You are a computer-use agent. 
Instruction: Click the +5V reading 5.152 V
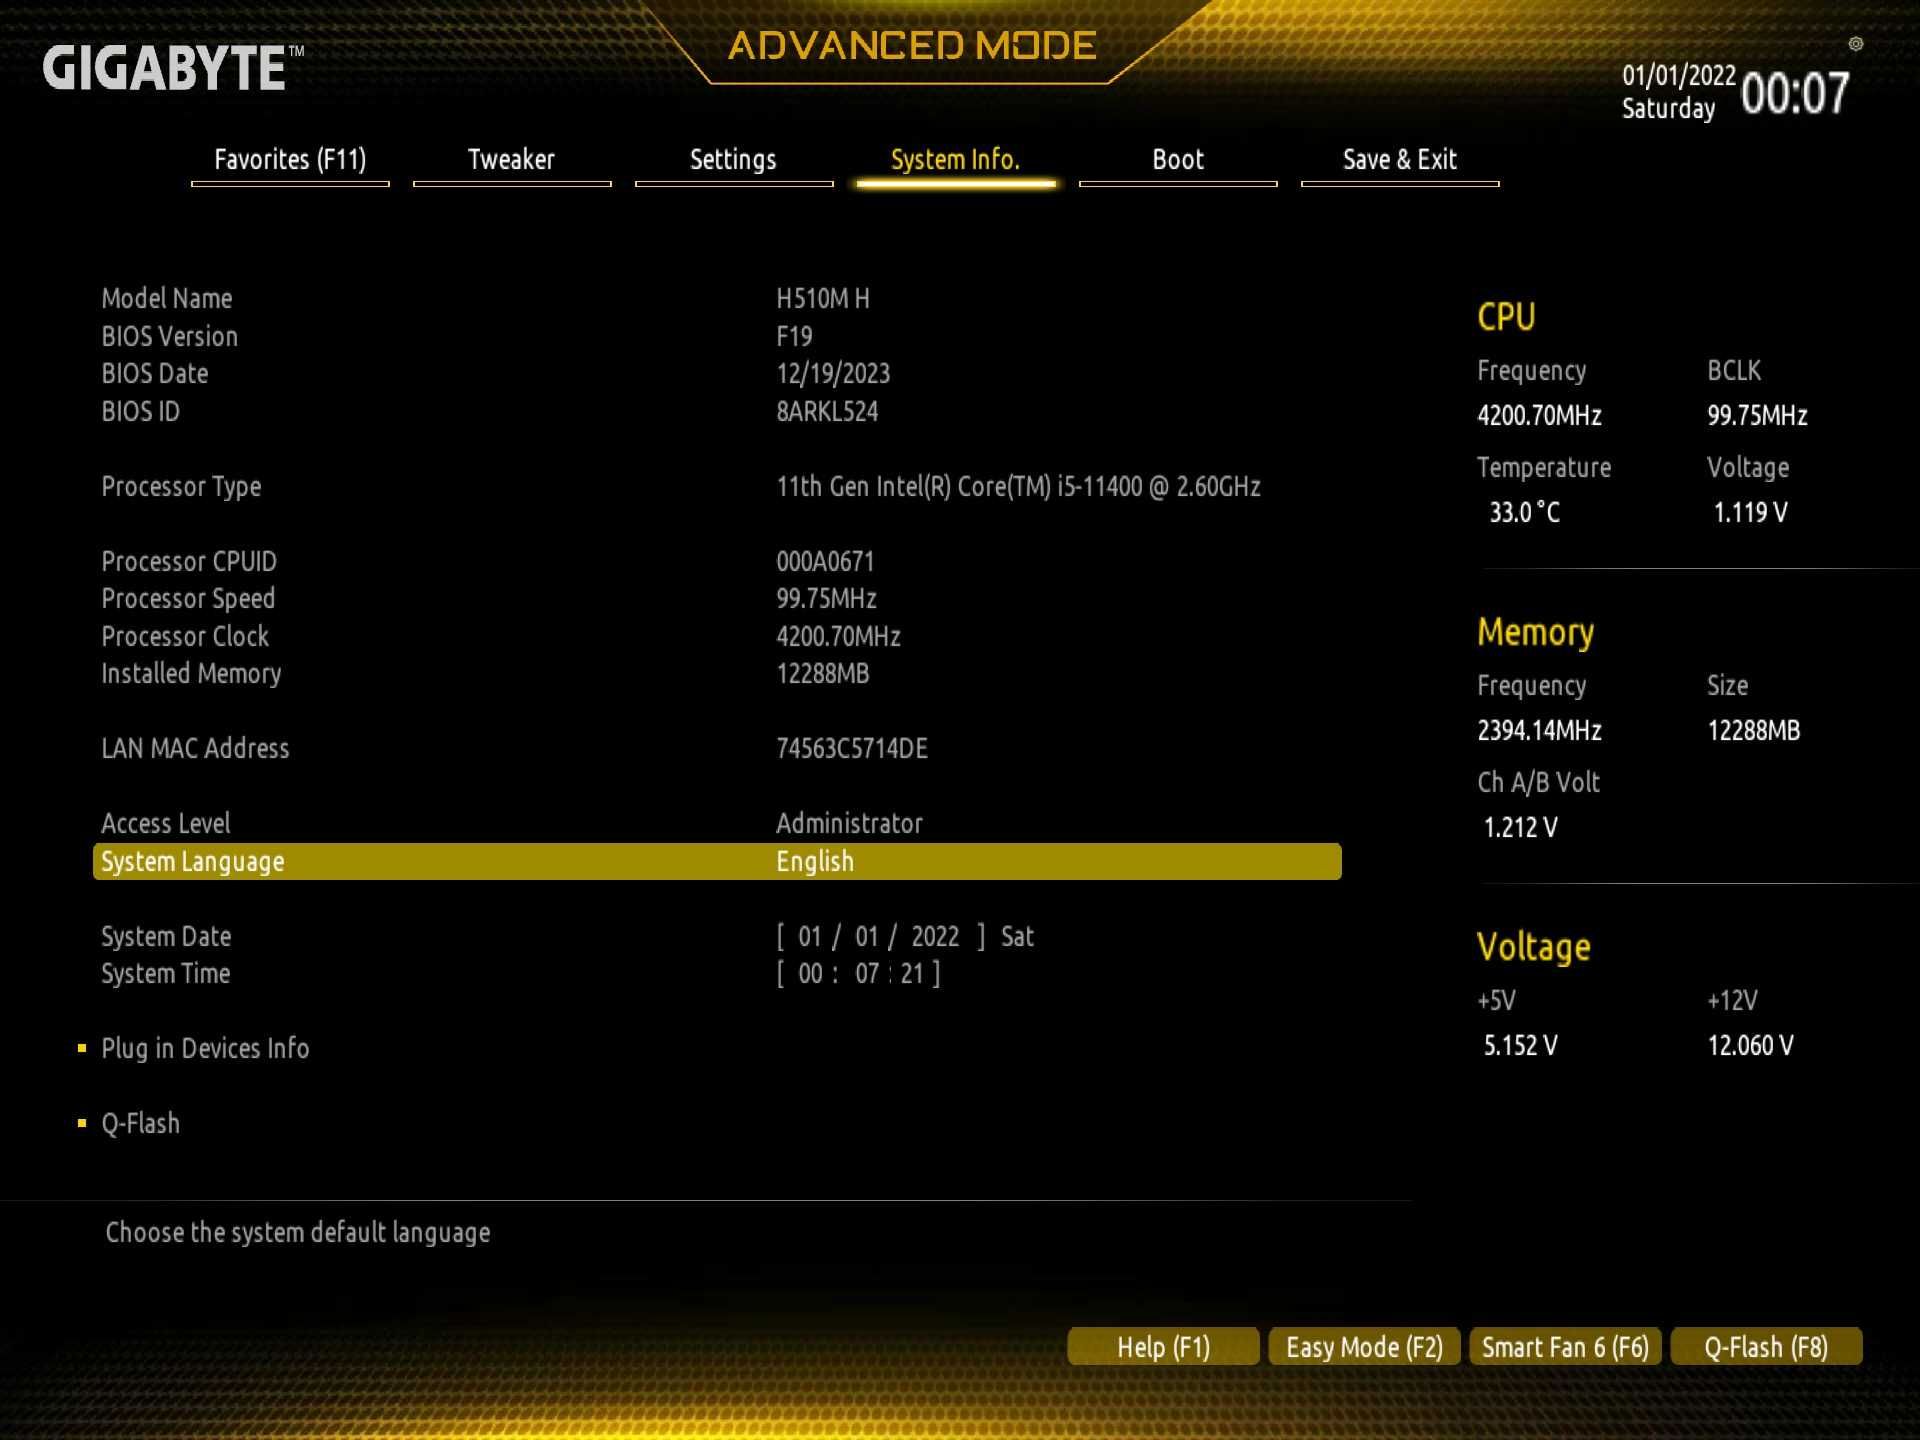[1520, 1045]
